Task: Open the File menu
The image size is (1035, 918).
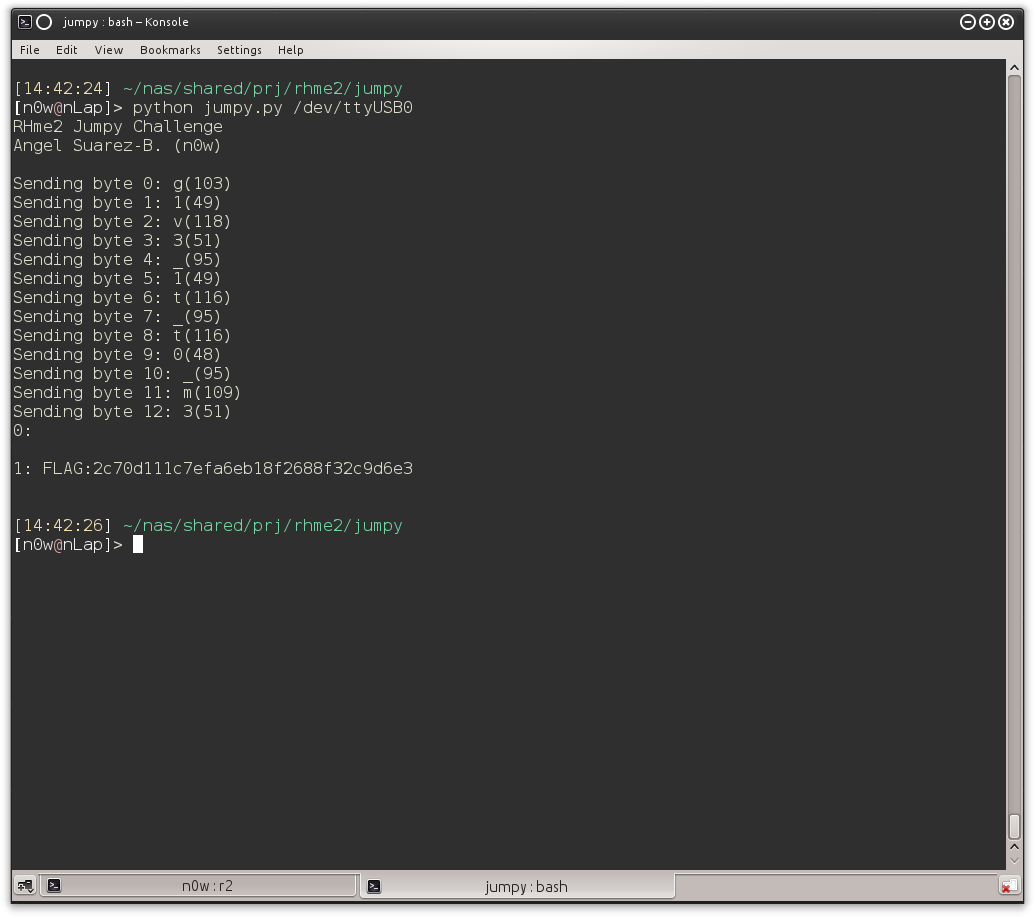Action: point(29,49)
